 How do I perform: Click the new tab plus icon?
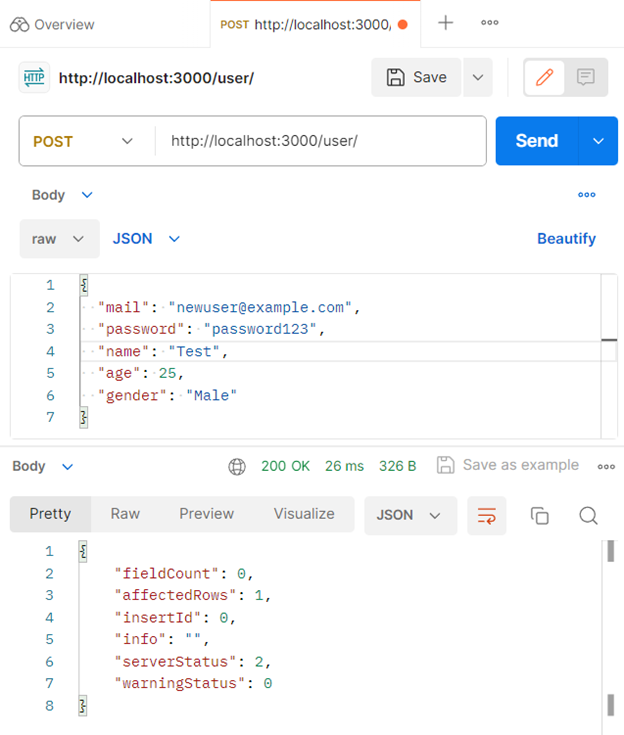coord(446,23)
